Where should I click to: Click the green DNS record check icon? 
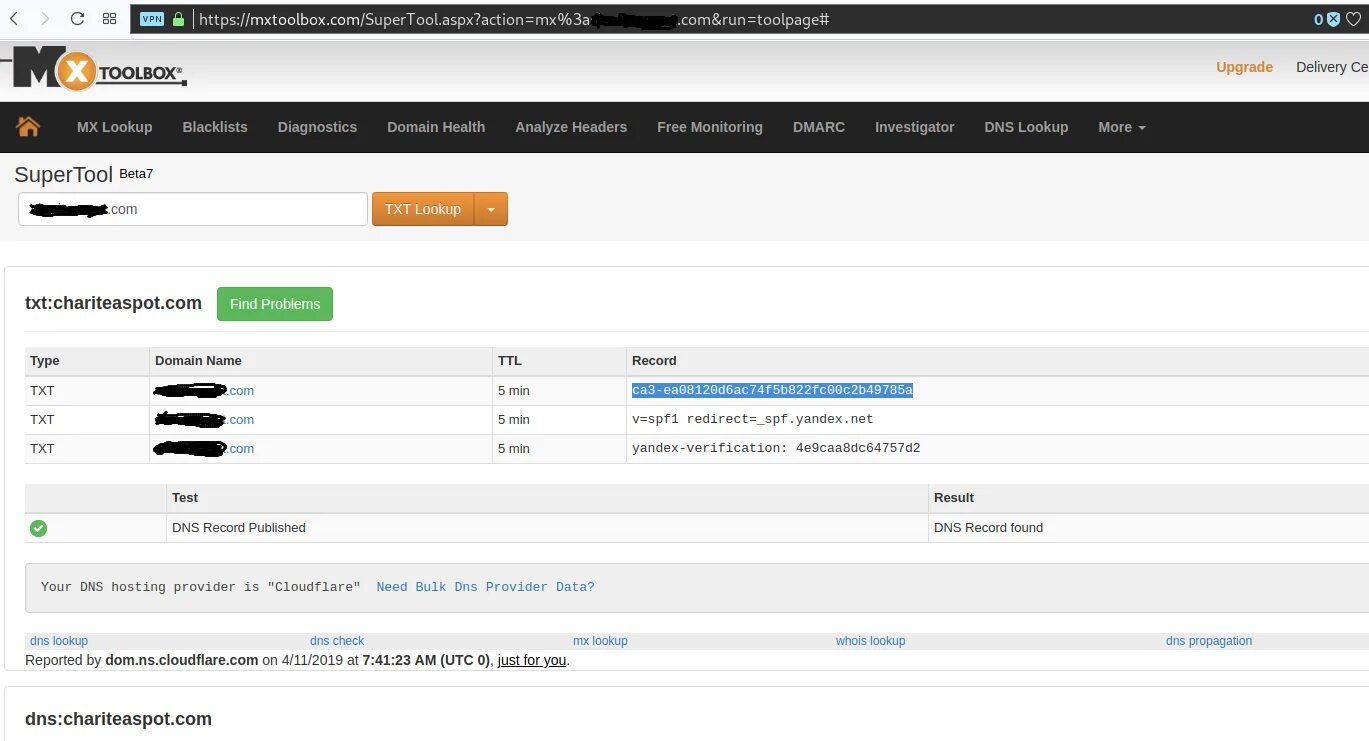click(x=38, y=528)
